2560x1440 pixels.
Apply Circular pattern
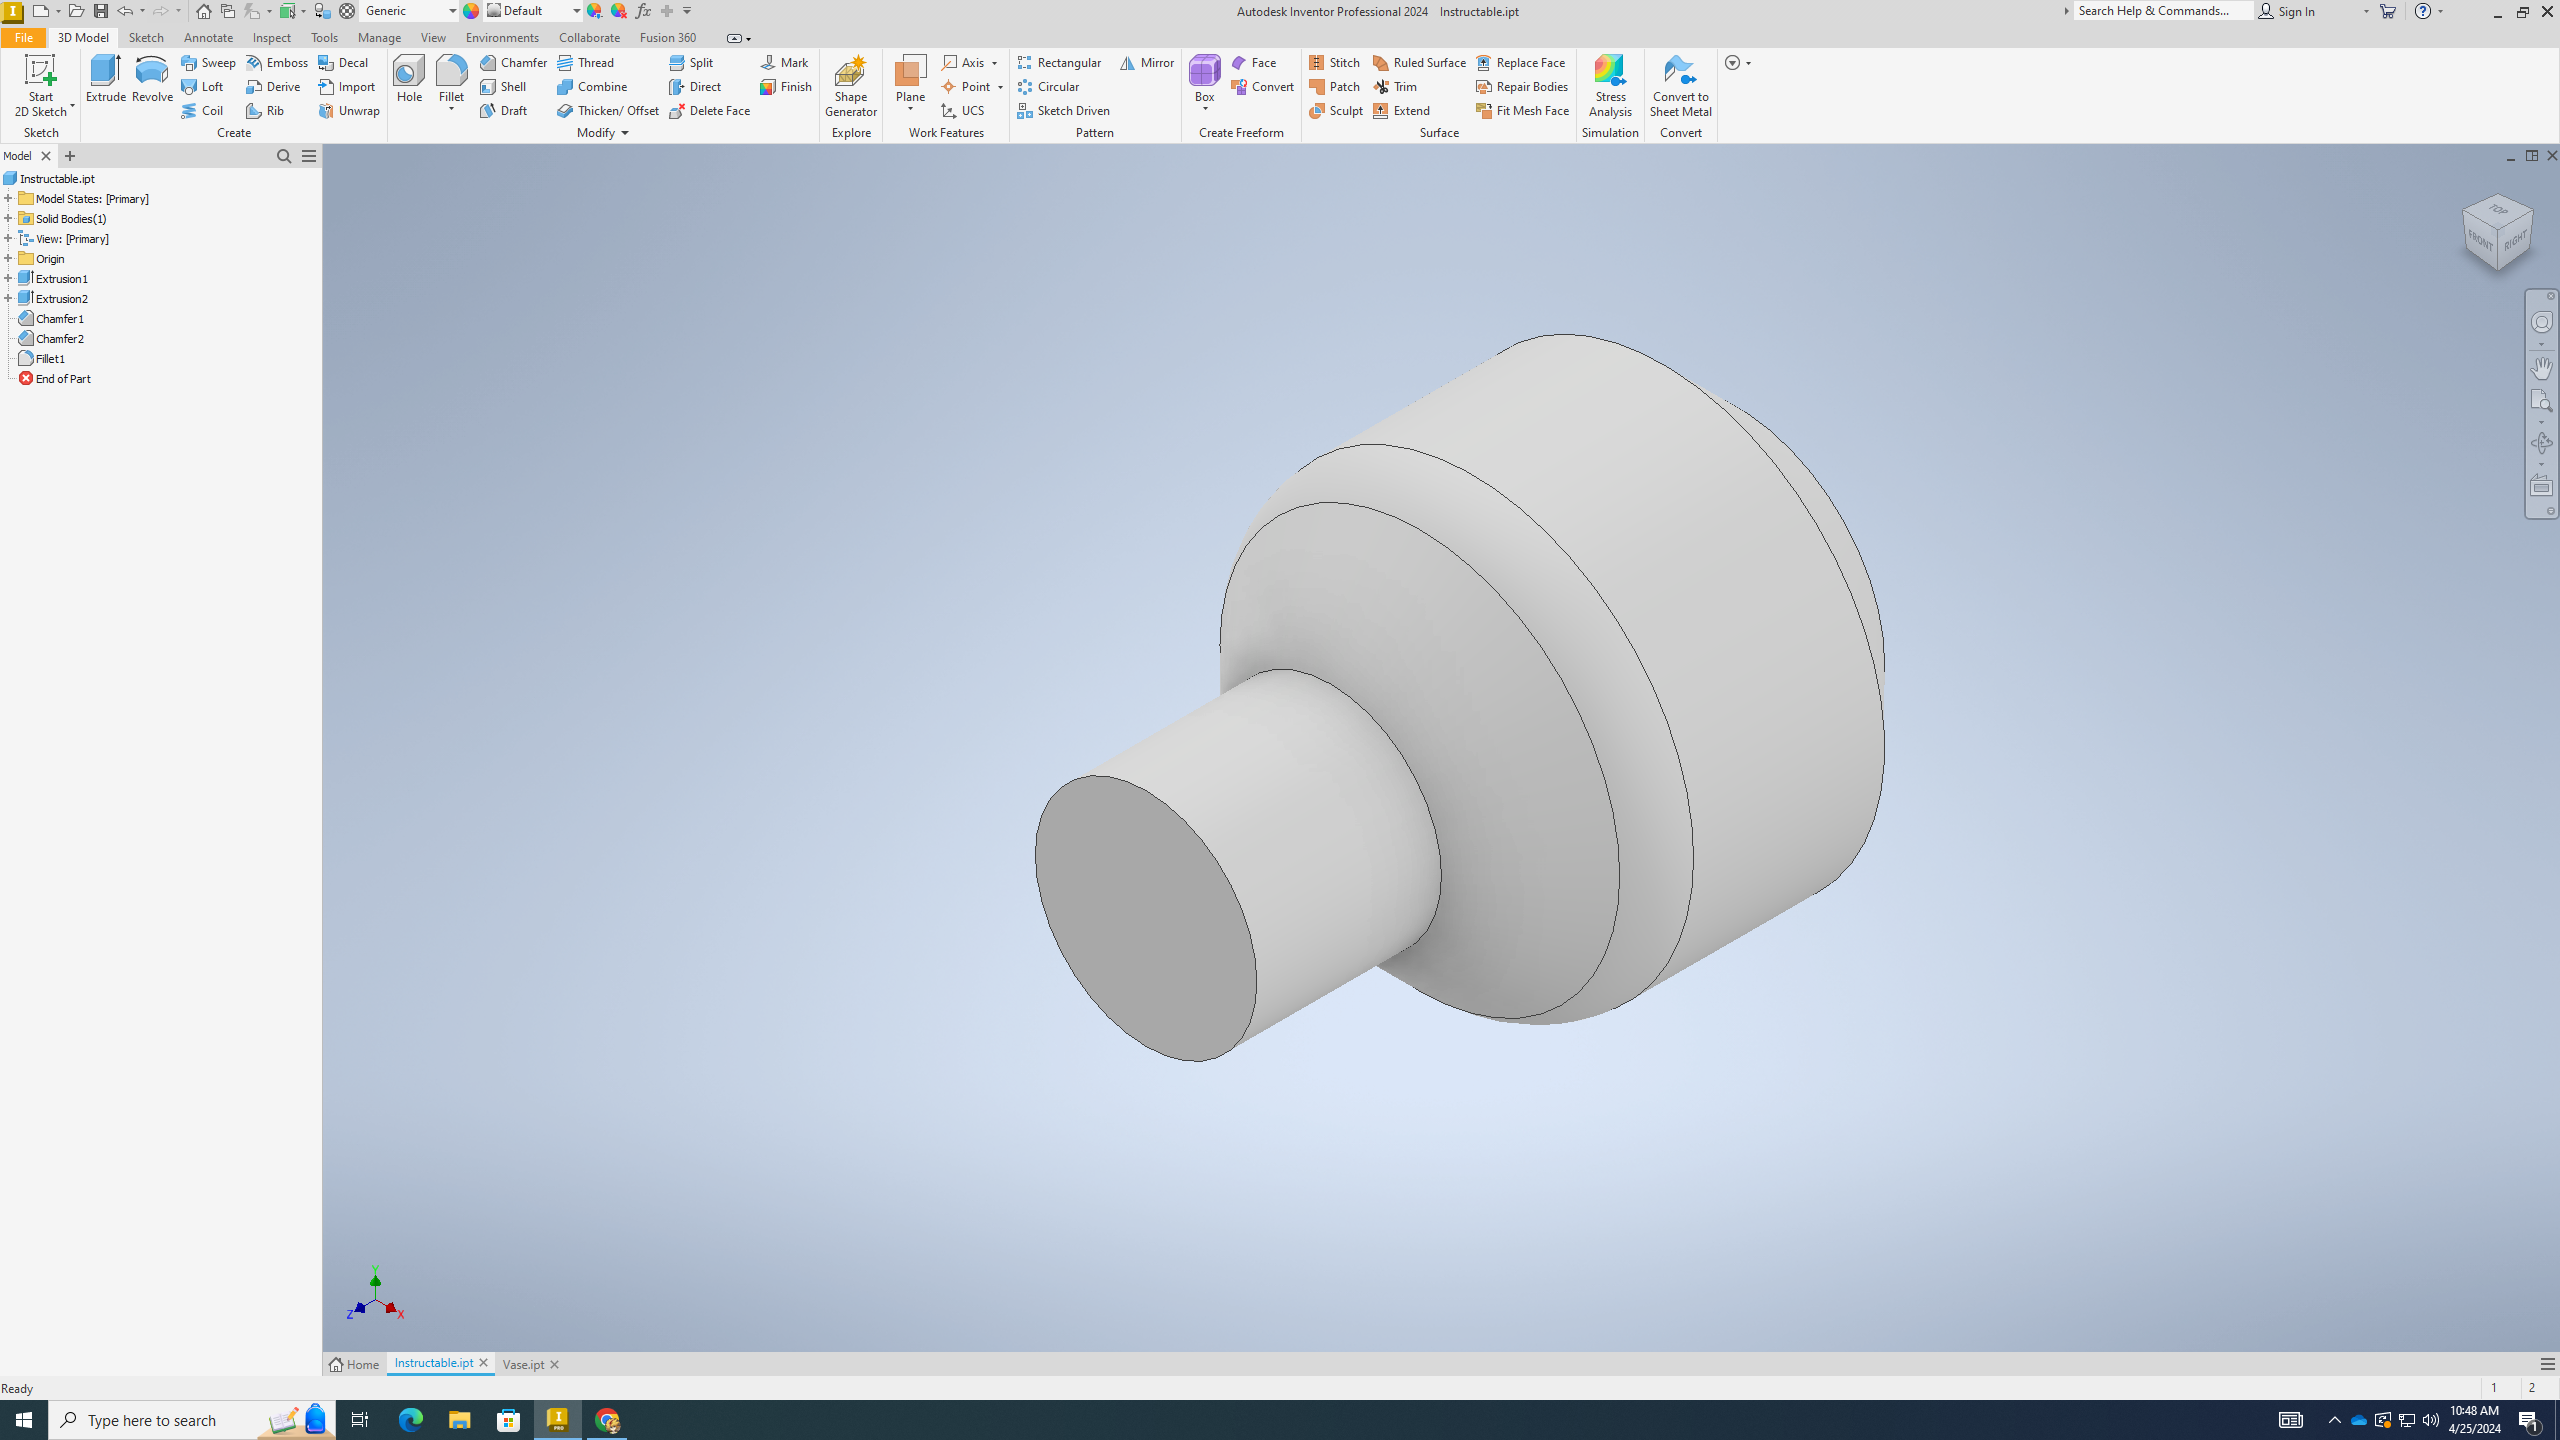[1048, 86]
